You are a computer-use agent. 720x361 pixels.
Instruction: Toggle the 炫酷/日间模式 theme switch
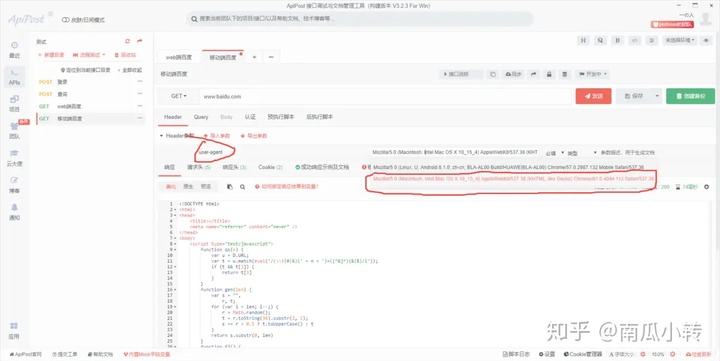click(x=83, y=20)
